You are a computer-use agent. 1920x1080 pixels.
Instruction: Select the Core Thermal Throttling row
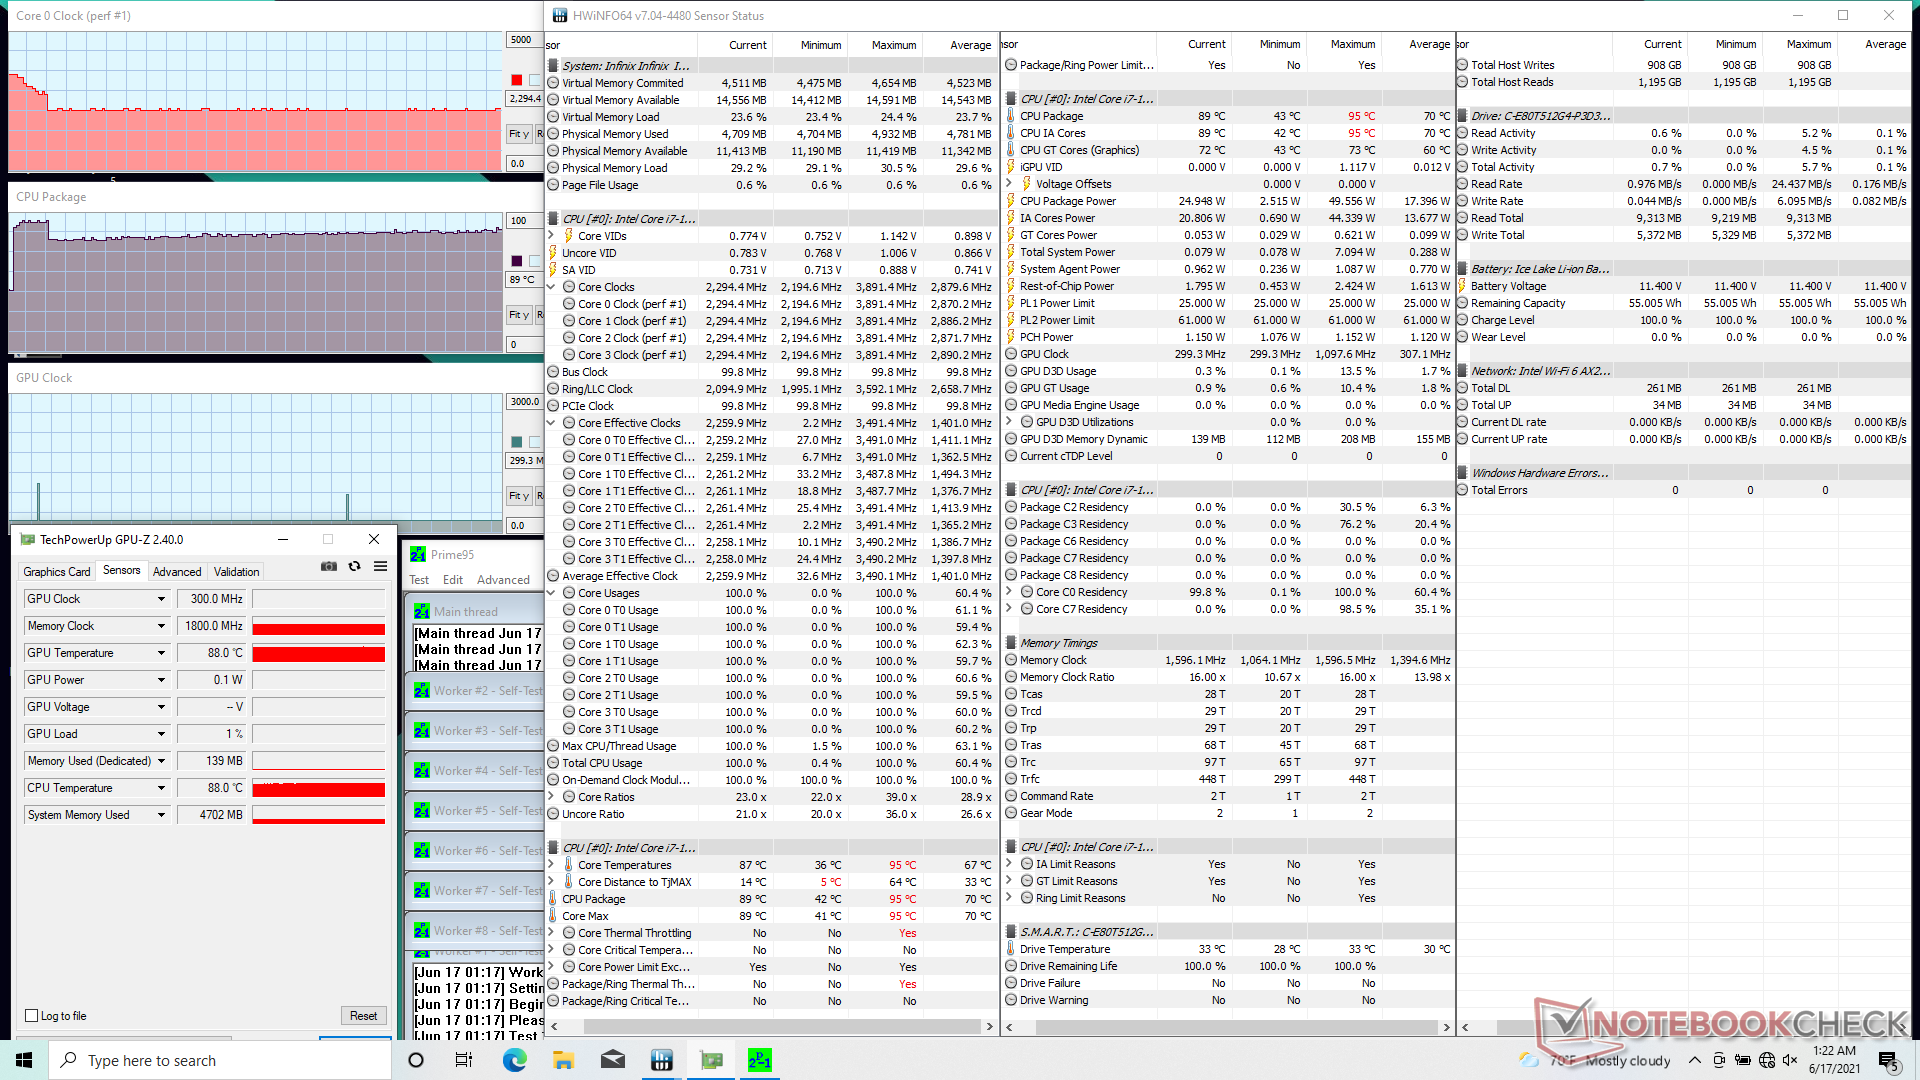click(770, 933)
